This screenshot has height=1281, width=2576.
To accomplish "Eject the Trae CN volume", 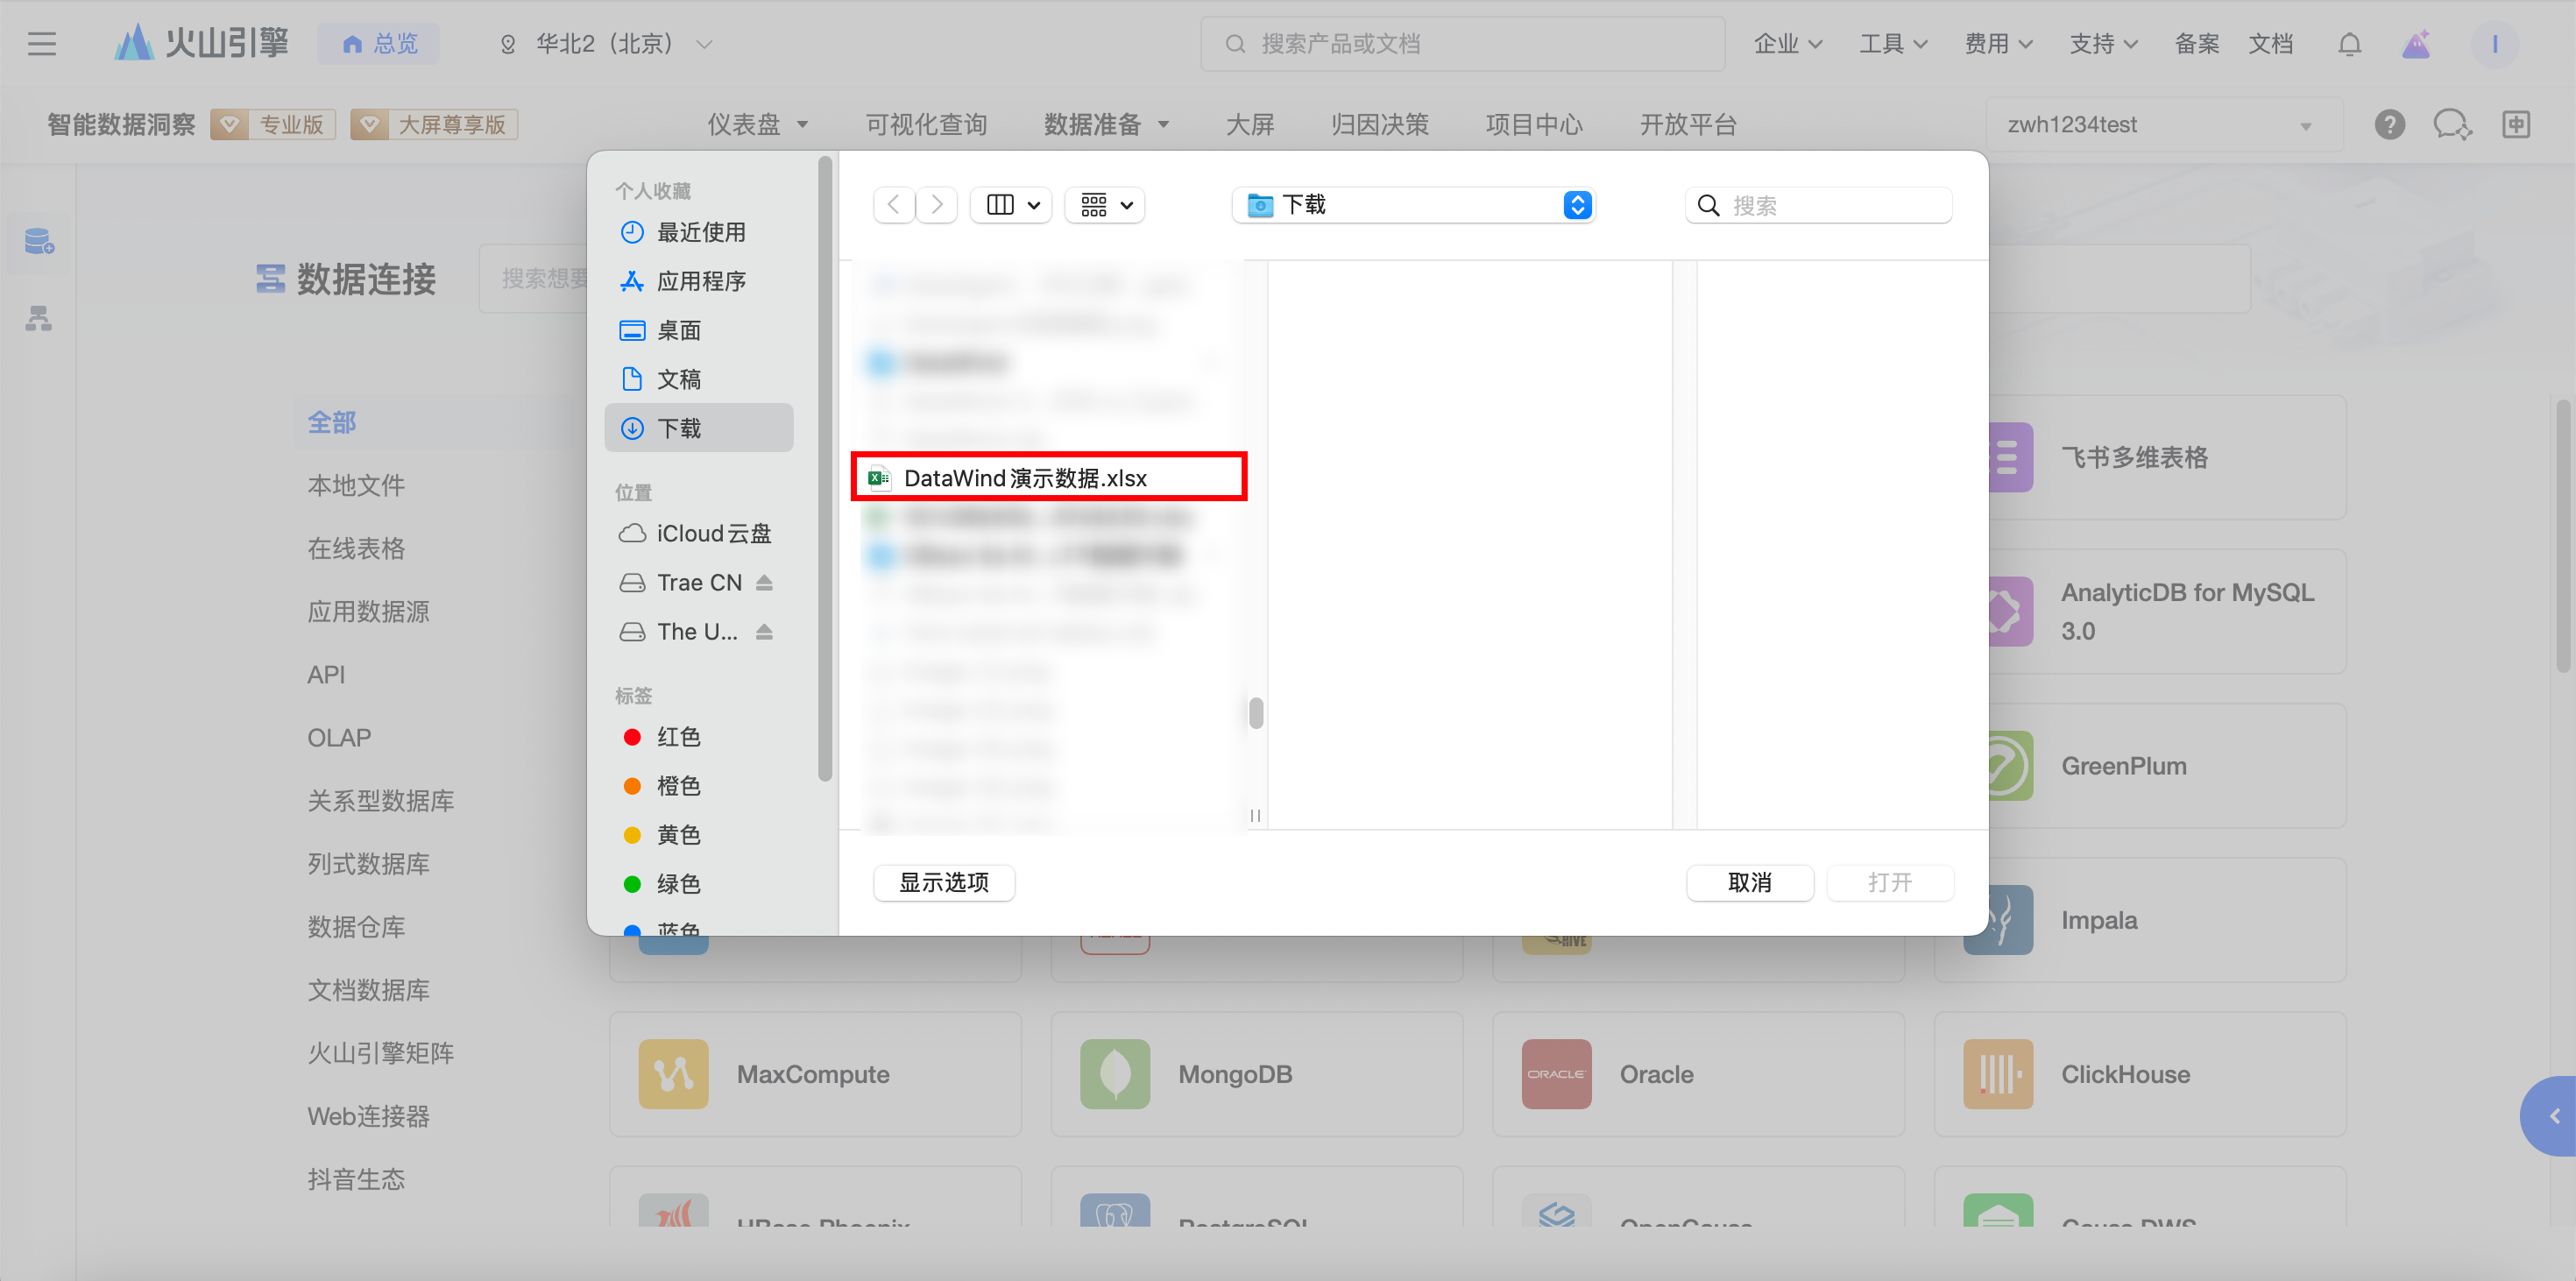I will [x=764, y=582].
